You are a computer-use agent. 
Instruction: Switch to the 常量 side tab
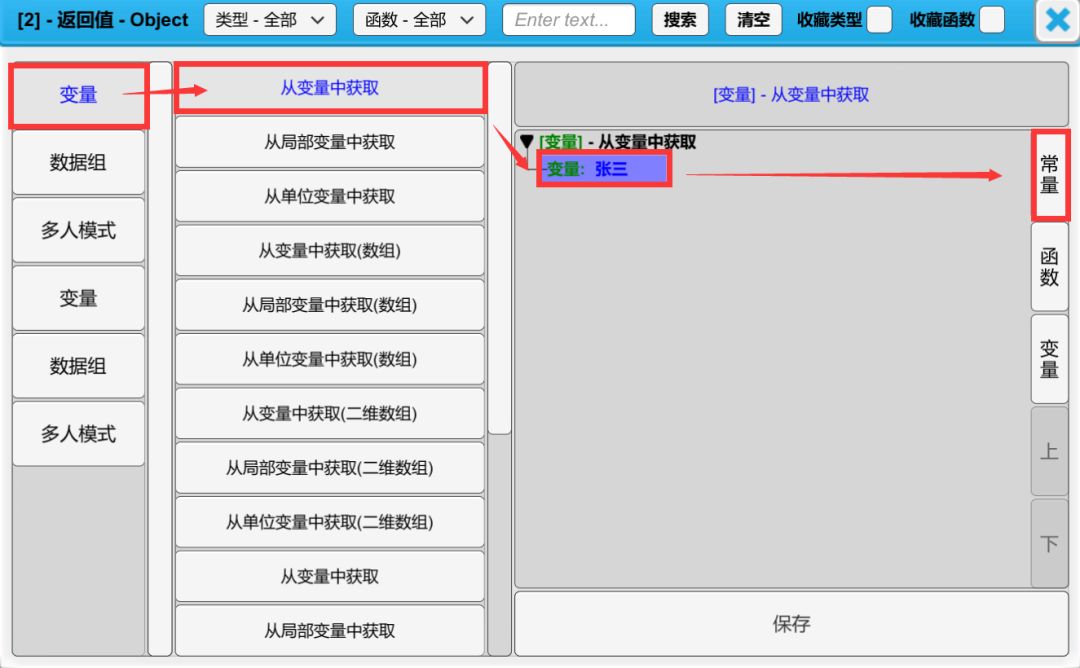1049,174
